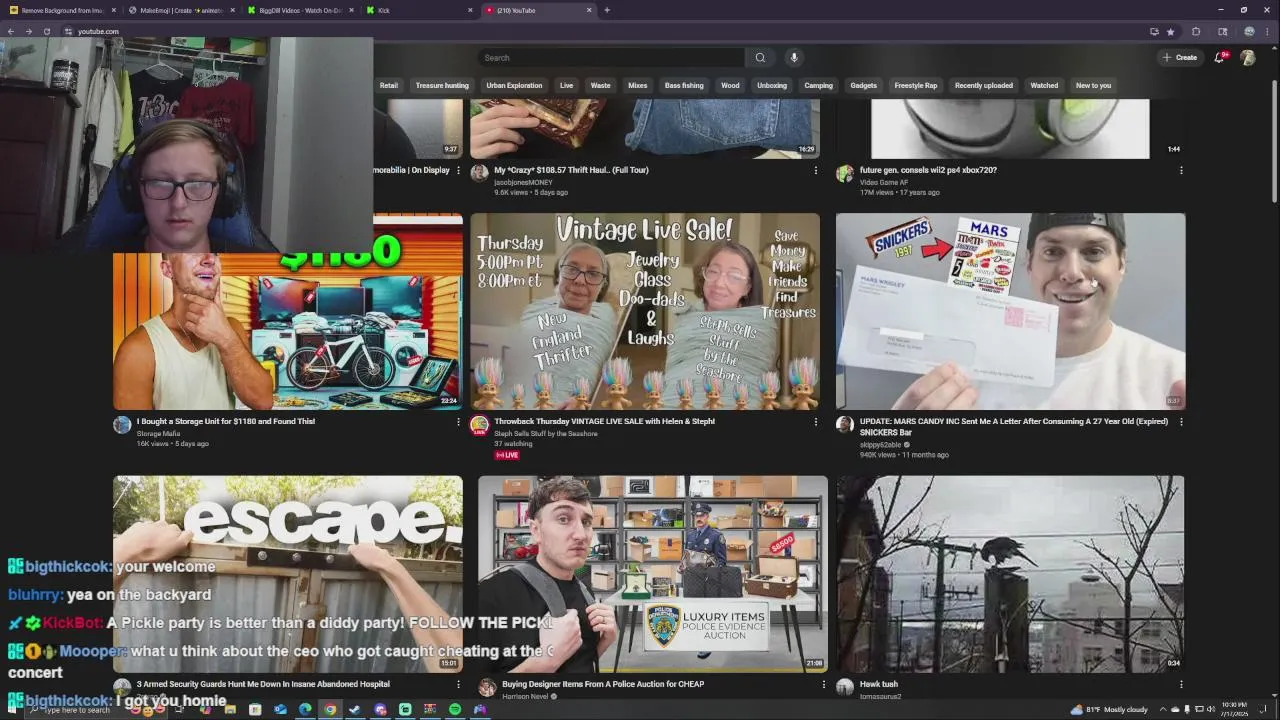Select the Retail filter chip
Image resolution: width=1280 pixels, height=720 pixels.
389,86
